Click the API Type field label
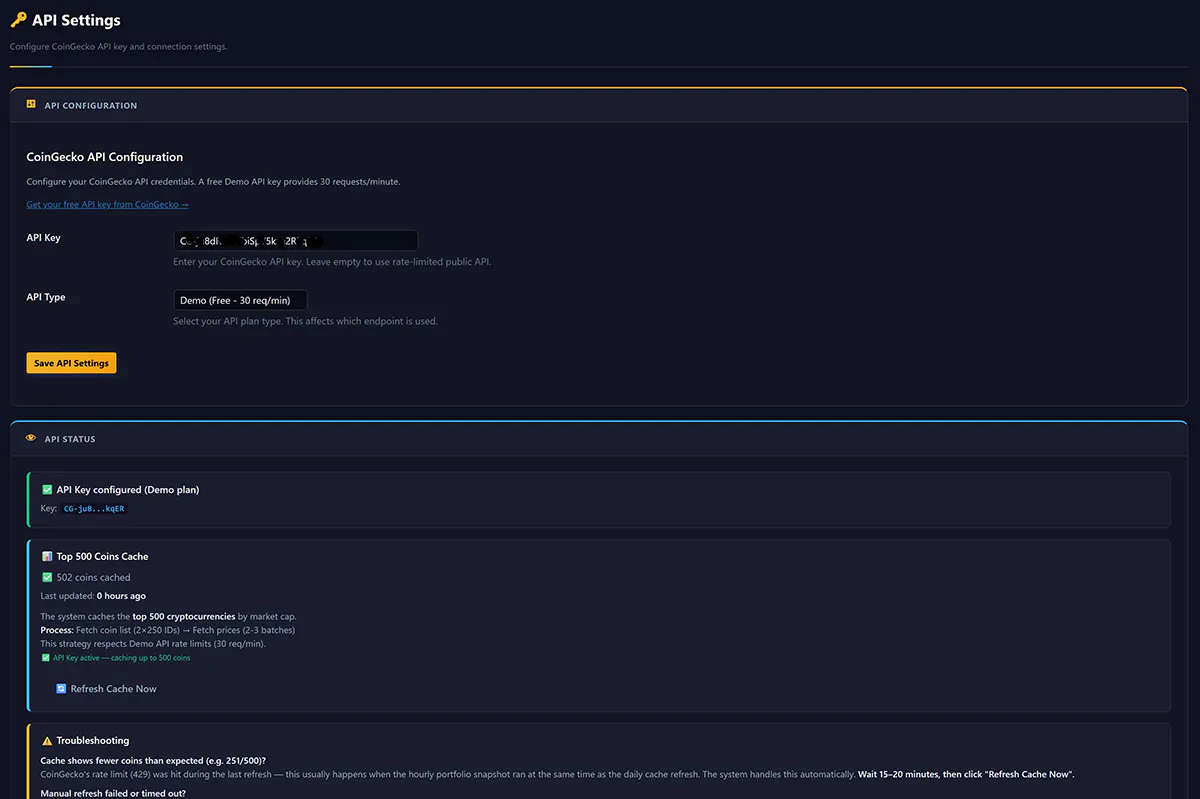Screen dimensions: 1200x799 pos(46,297)
